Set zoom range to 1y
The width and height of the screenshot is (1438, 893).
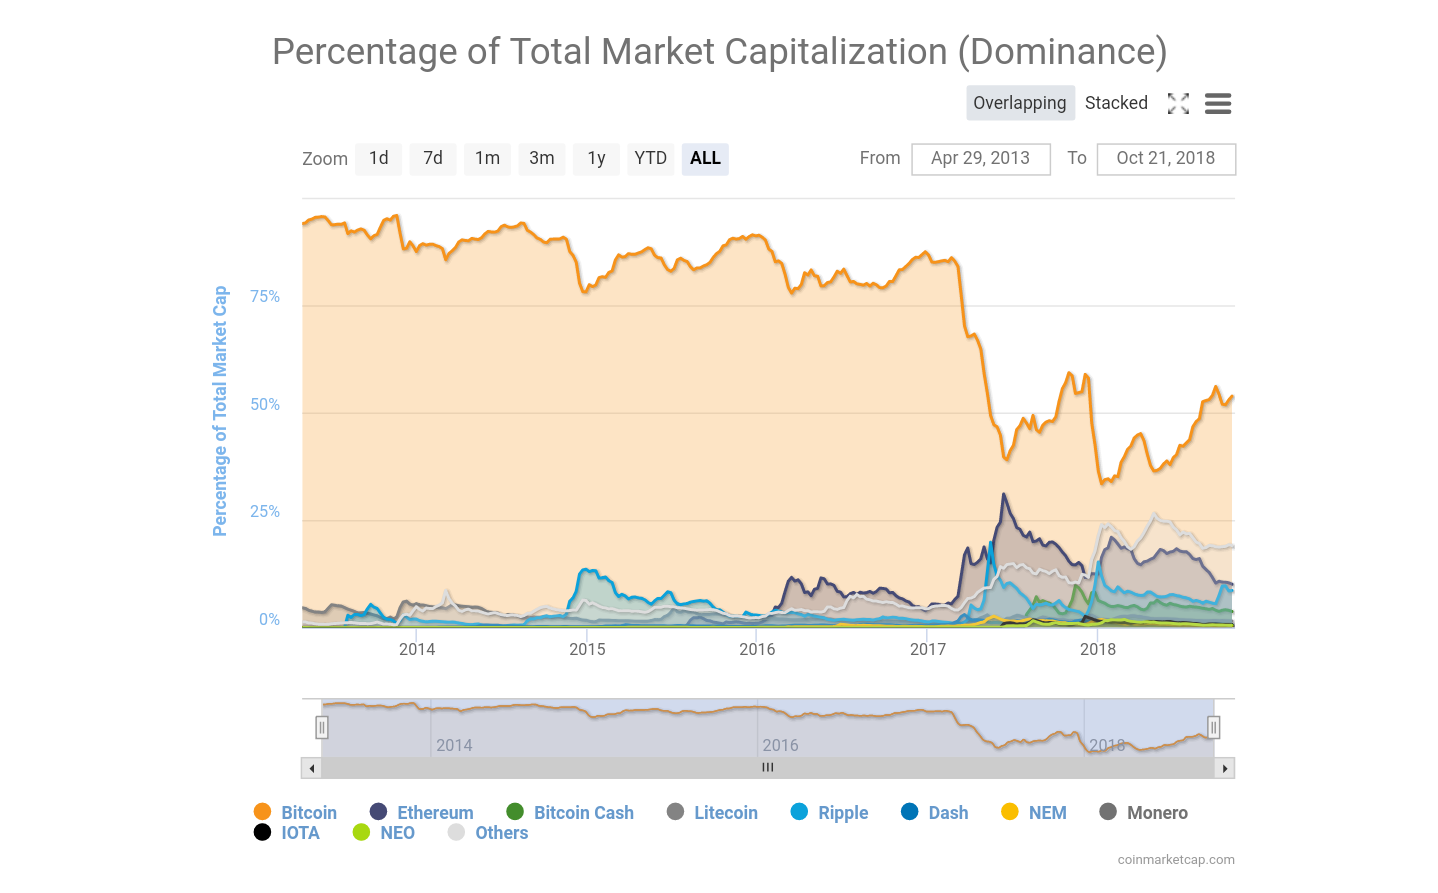pos(596,159)
